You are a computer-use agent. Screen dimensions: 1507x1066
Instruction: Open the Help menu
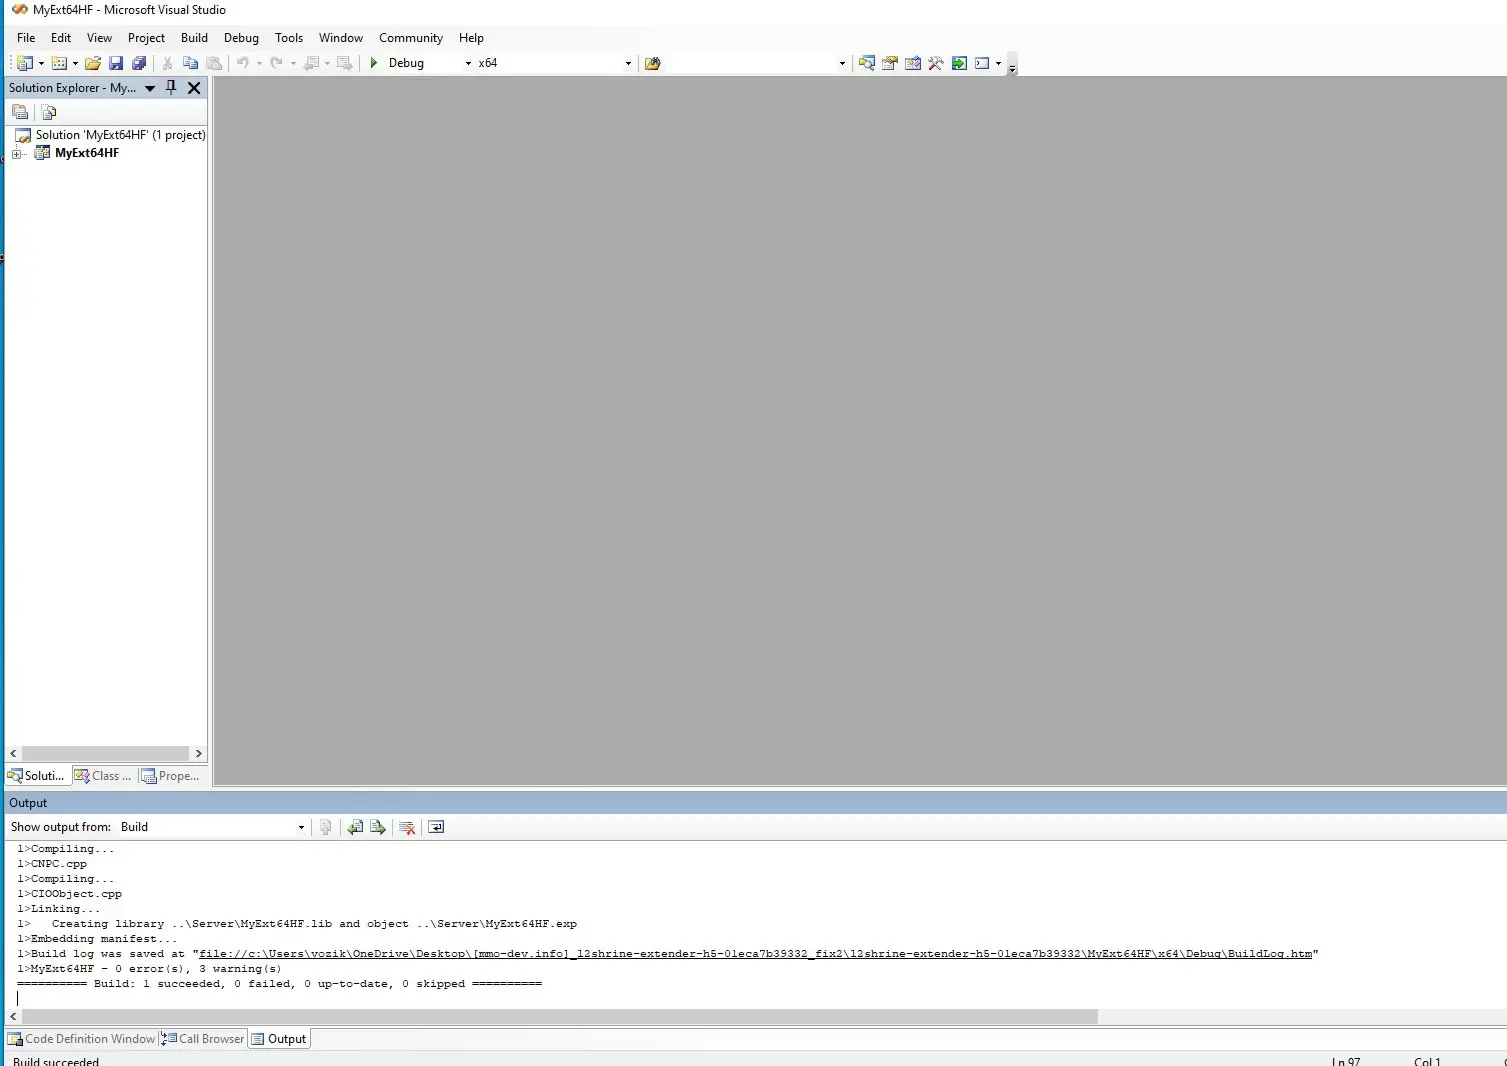pos(471,38)
